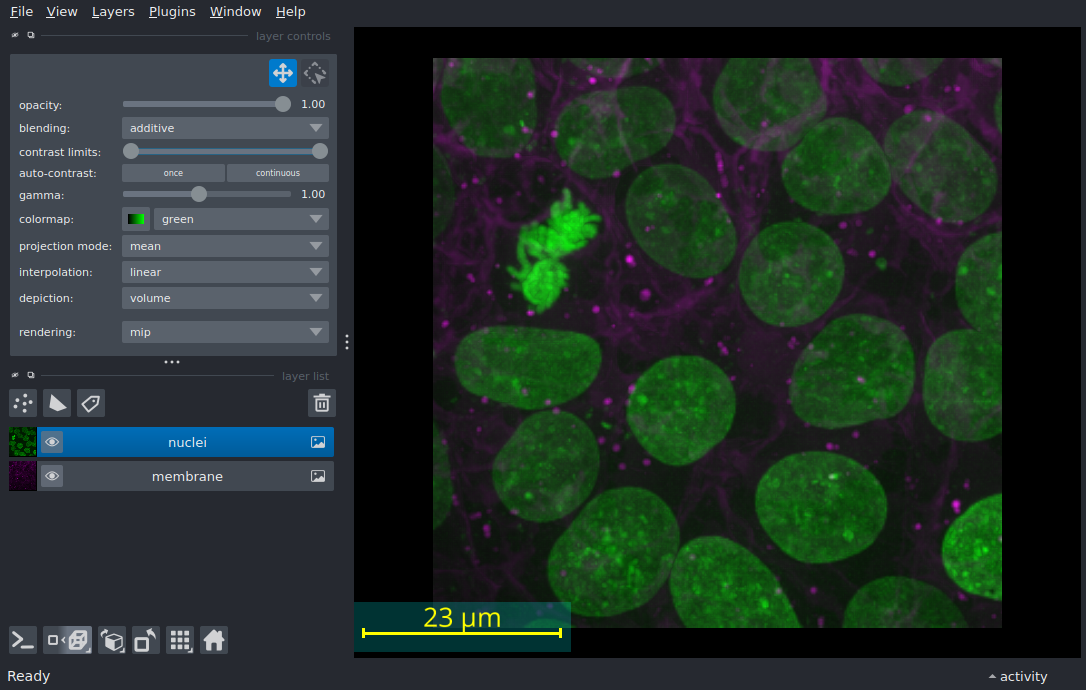Toggle grid view mode
Image resolution: width=1086 pixels, height=690 pixels.
coord(180,640)
